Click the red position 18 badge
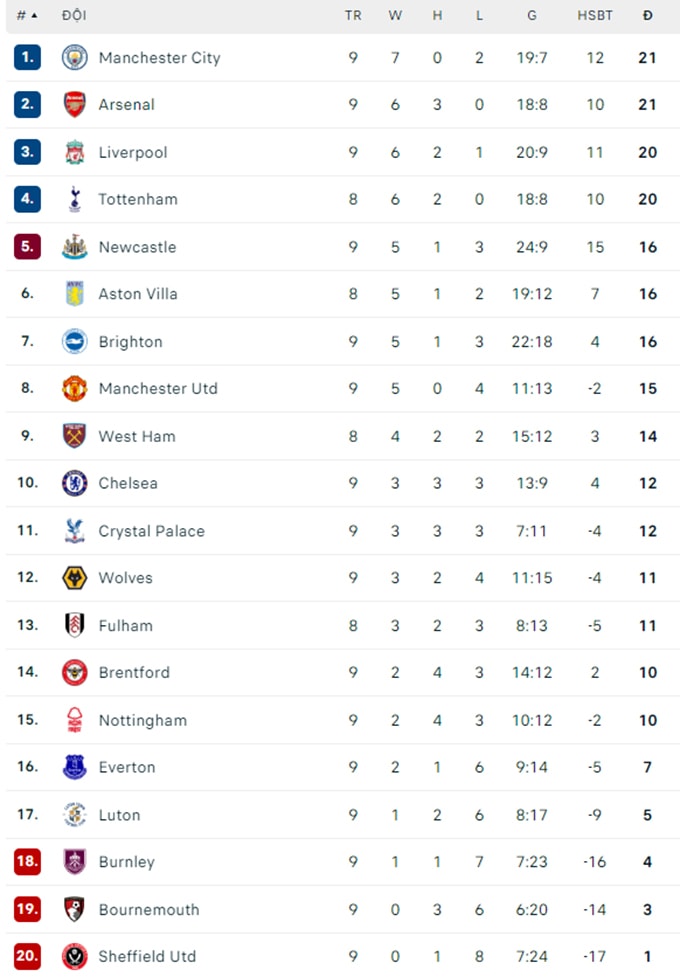Screen dimensions: 680x977 27,862
